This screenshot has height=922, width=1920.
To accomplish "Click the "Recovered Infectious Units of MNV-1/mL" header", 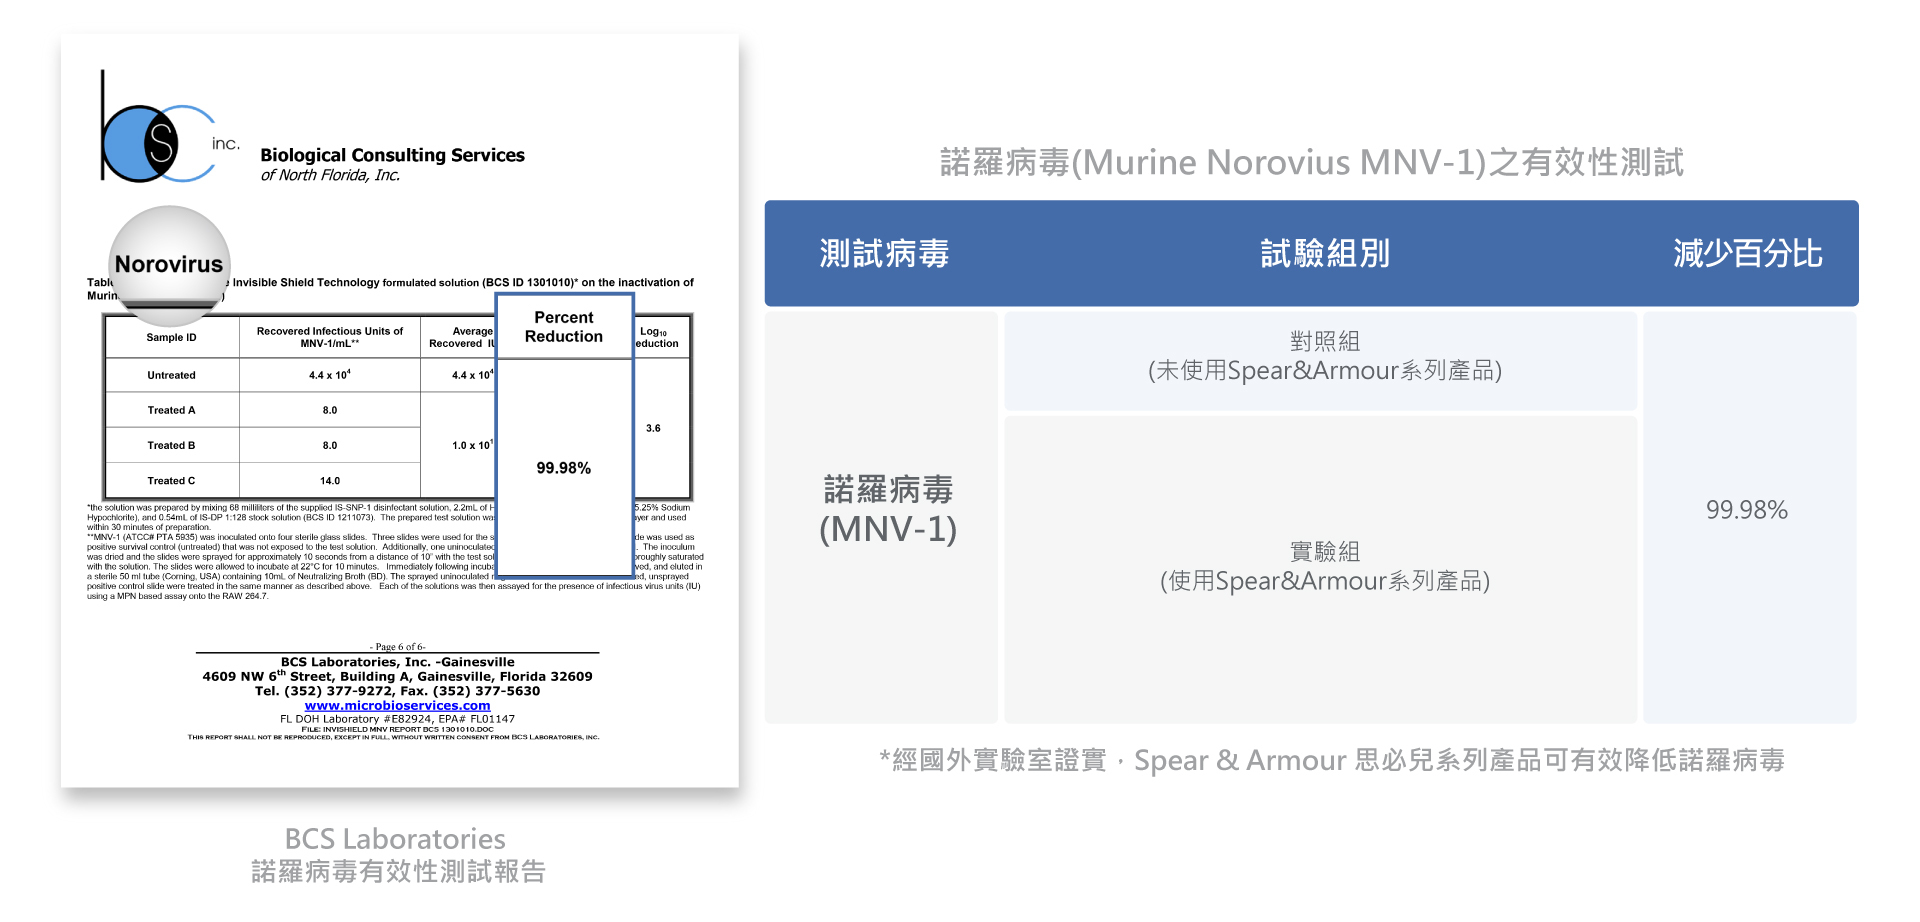I will pyautogui.click(x=330, y=337).
